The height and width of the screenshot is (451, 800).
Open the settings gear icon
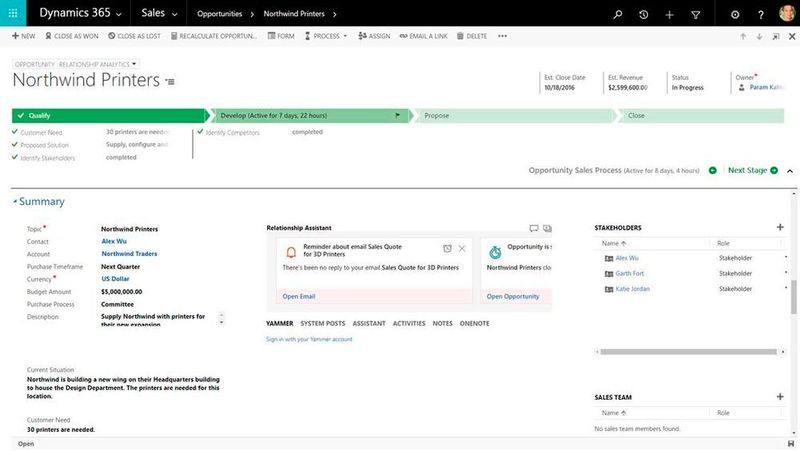click(736, 14)
